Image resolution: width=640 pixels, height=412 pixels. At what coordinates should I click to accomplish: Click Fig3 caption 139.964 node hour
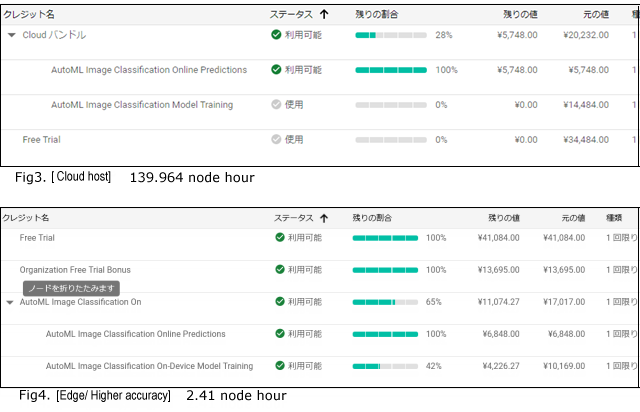point(192,178)
